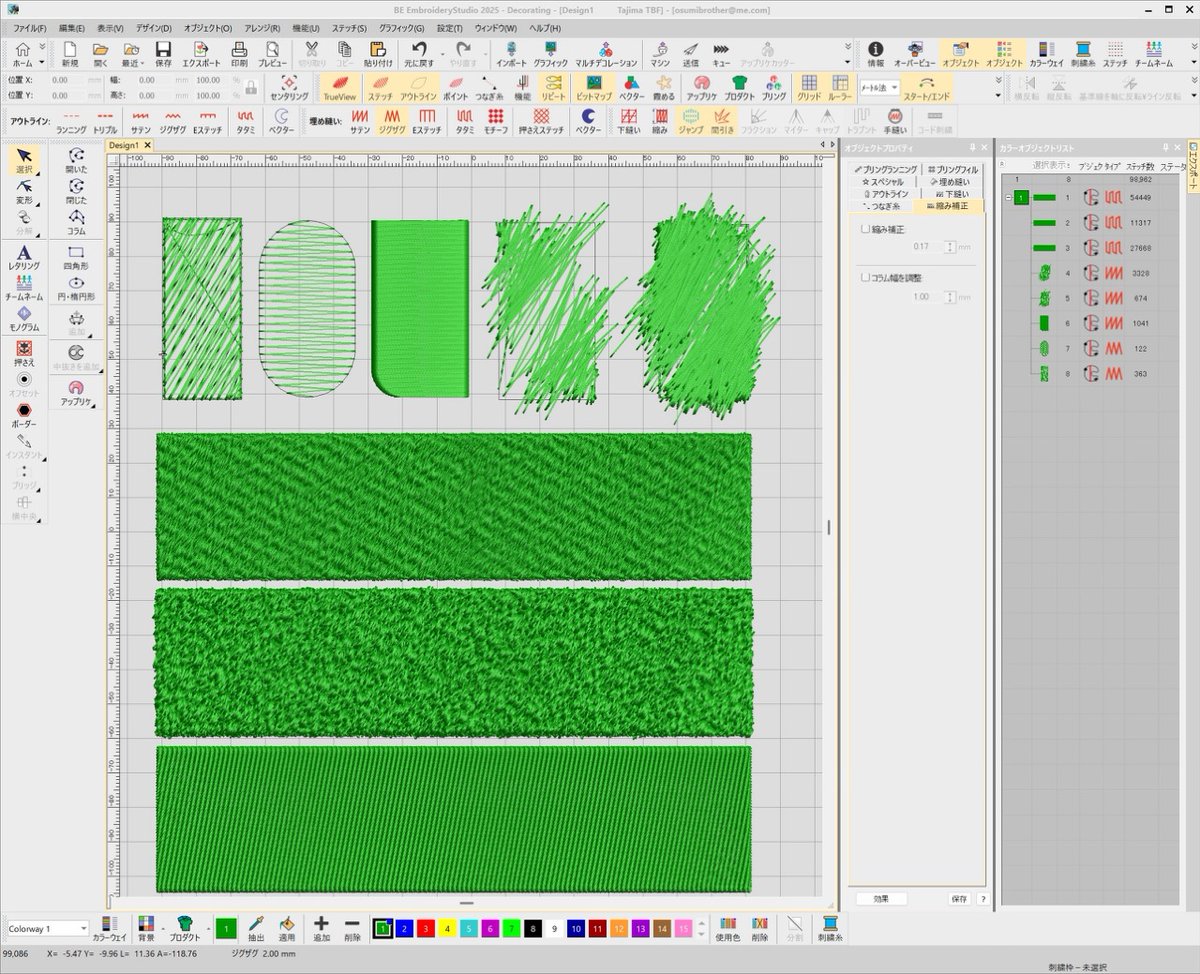Toggle アウトライン view display
Image resolution: width=1200 pixels, height=974 pixels.
click(418, 89)
